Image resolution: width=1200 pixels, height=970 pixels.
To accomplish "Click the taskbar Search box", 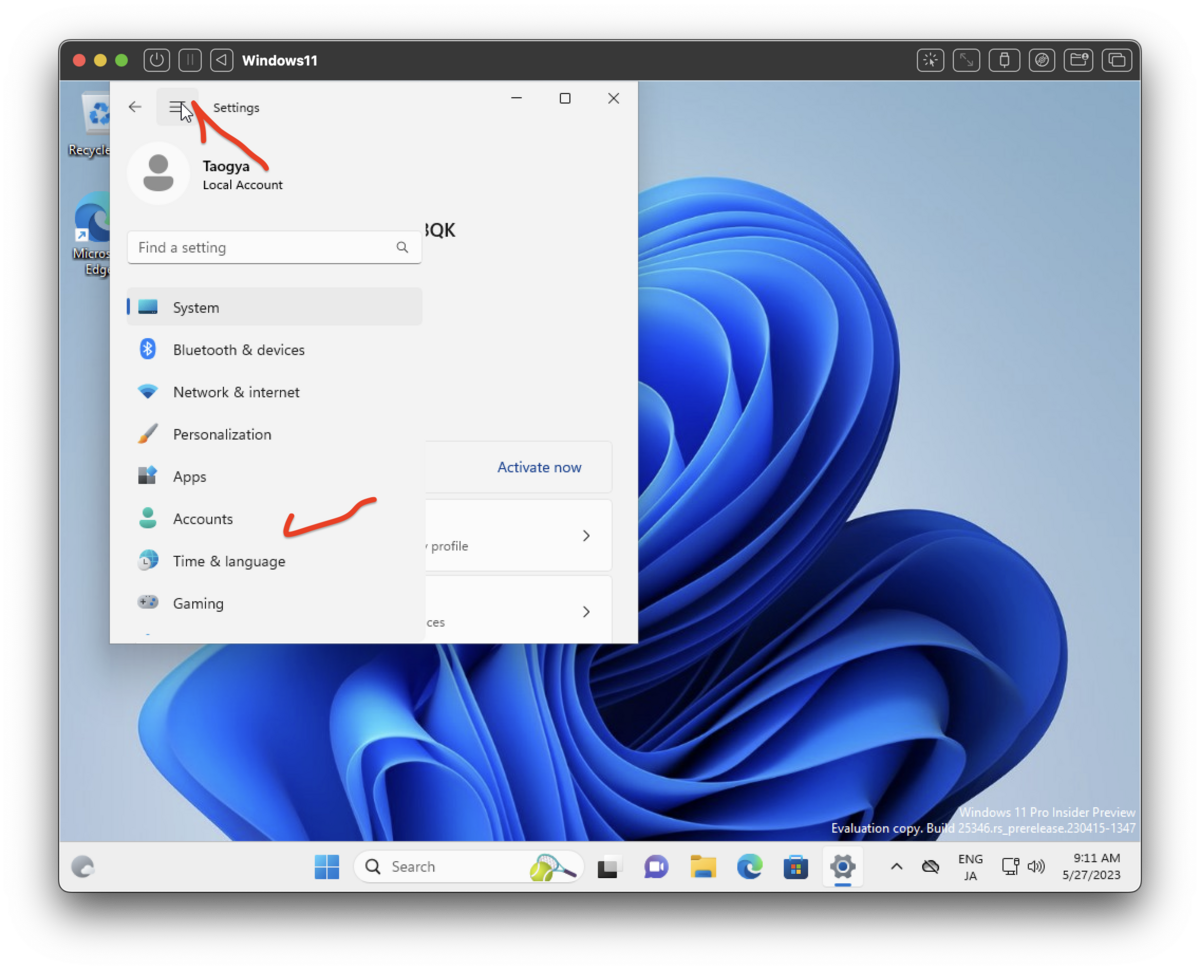I will coord(468,867).
